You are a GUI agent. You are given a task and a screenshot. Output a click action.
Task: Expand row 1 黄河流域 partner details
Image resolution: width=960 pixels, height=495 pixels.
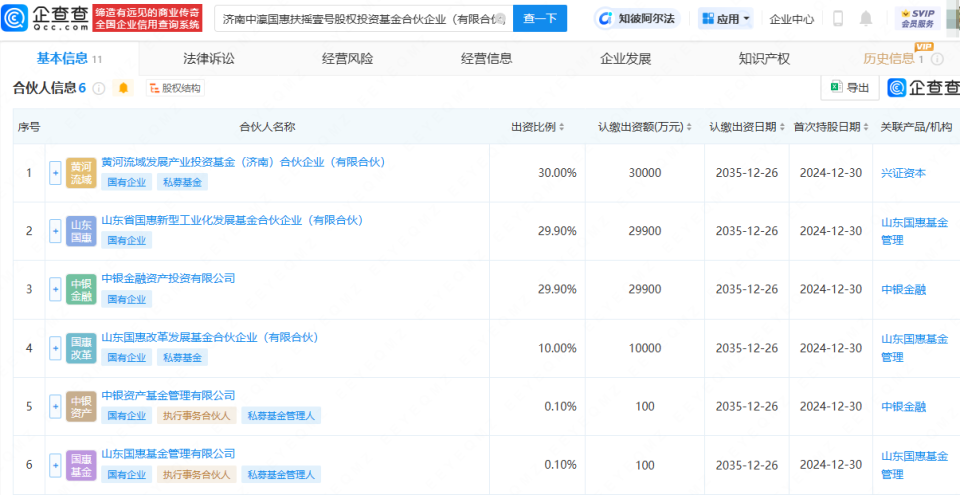coord(56,173)
